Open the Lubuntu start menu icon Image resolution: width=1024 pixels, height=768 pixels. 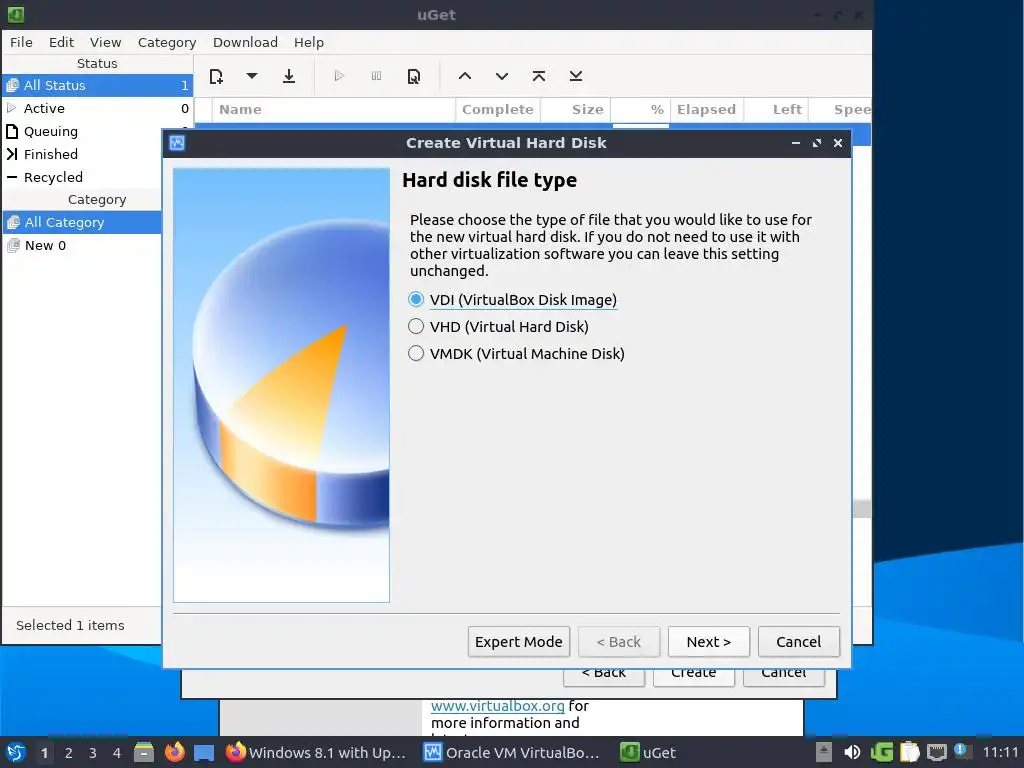[16, 753]
